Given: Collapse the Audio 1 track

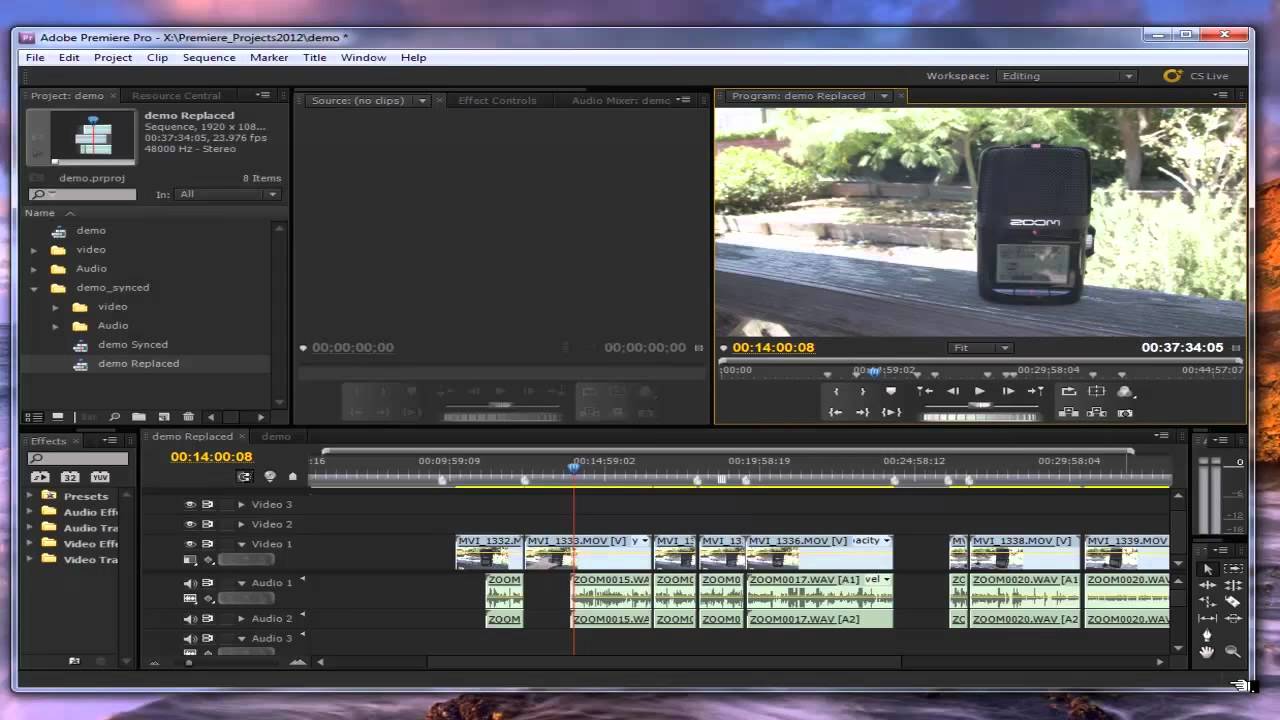Looking at the screenshot, I should pos(241,583).
